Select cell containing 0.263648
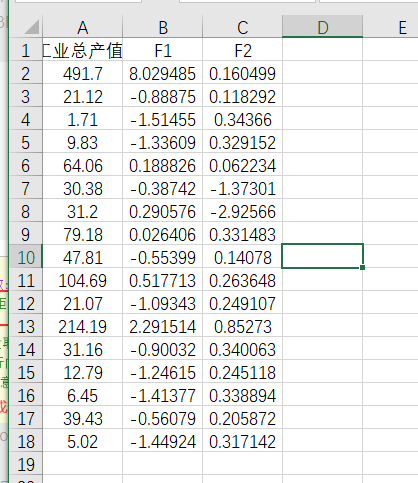Viewport: 418px width, 483px height. pos(243,280)
